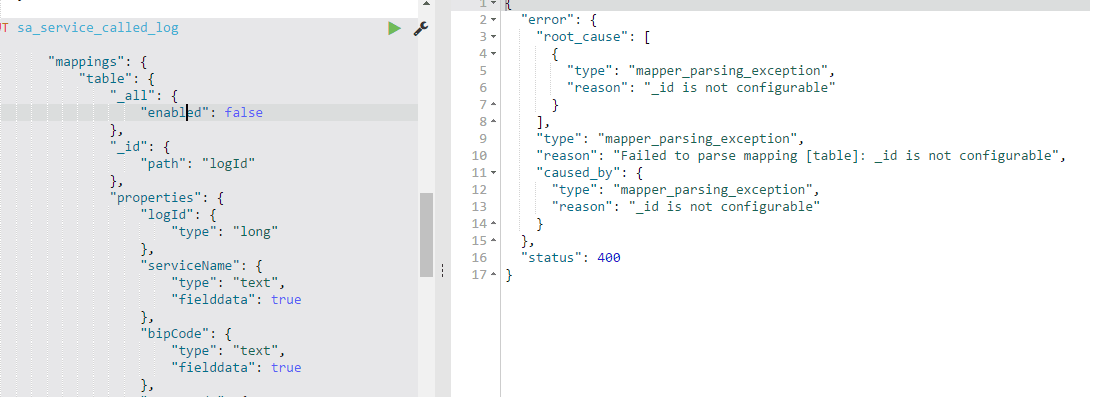This screenshot has width=1099, height=397.
Task: Click the sa_service_called_log request URL
Action: (98, 28)
